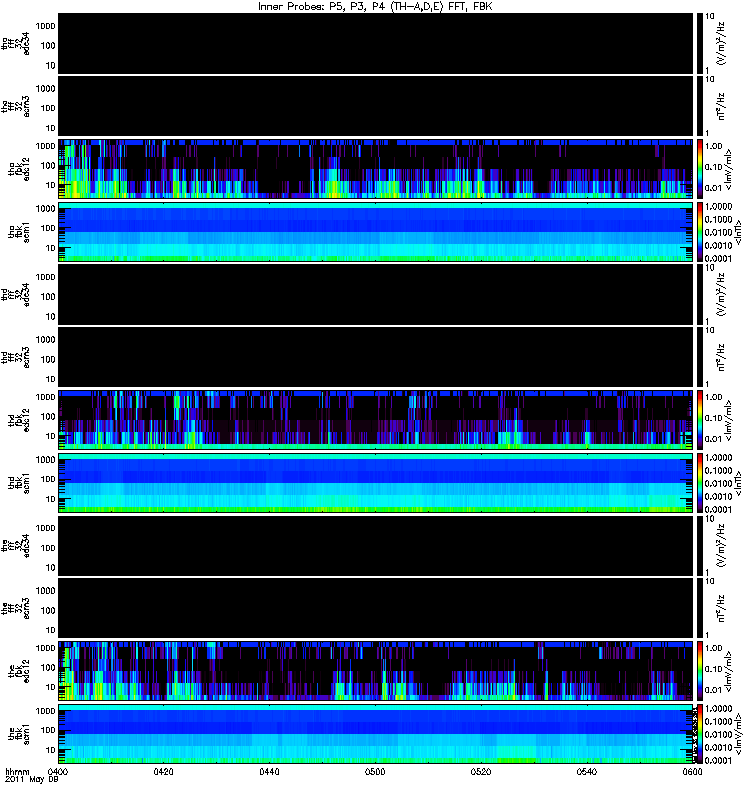Click the 'the fbk scm1' y-axis label
750x800 pixels.
(19, 734)
